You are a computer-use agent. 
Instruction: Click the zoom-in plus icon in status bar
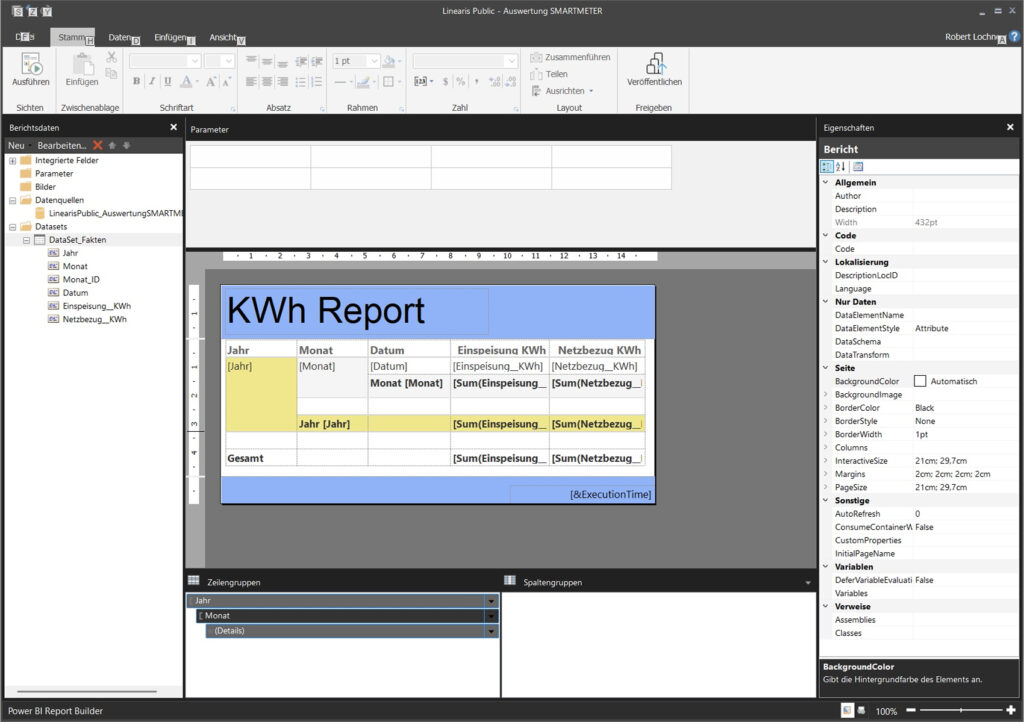coord(1012,711)
